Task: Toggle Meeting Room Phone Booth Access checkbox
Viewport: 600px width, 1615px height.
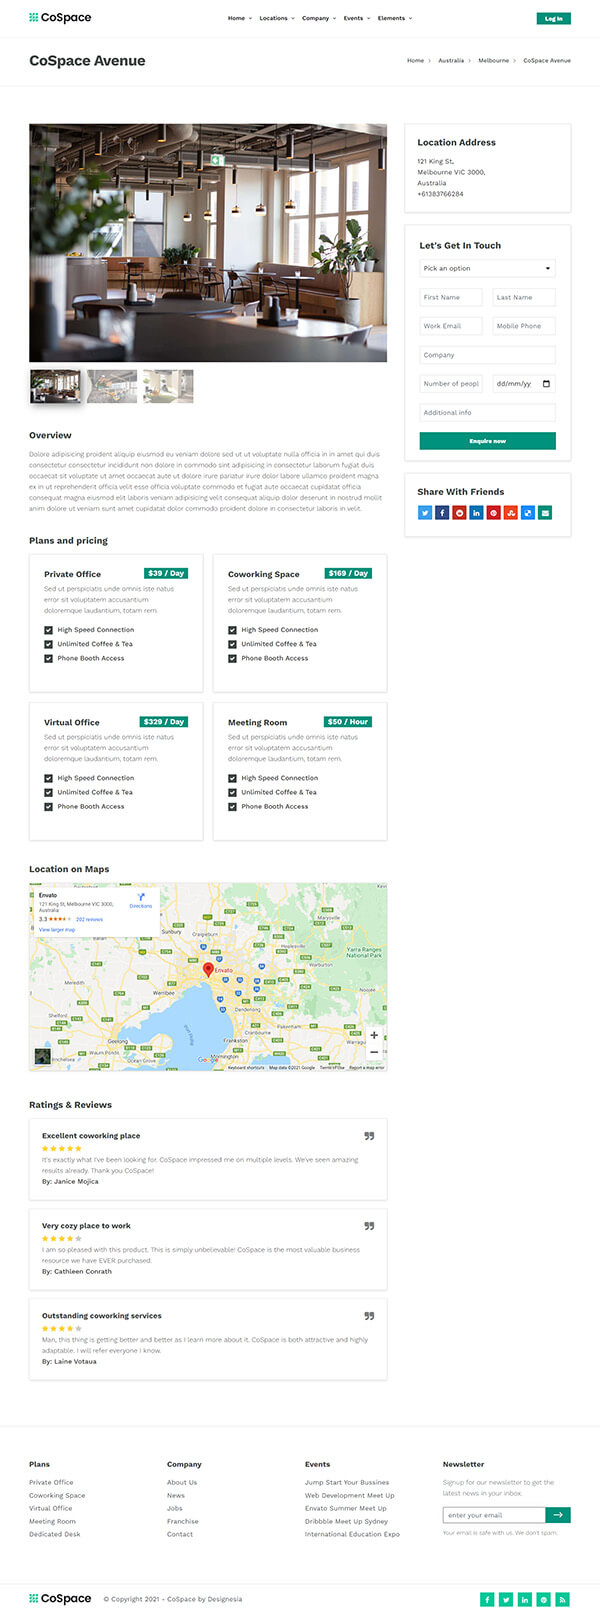Action: [233, 806]
